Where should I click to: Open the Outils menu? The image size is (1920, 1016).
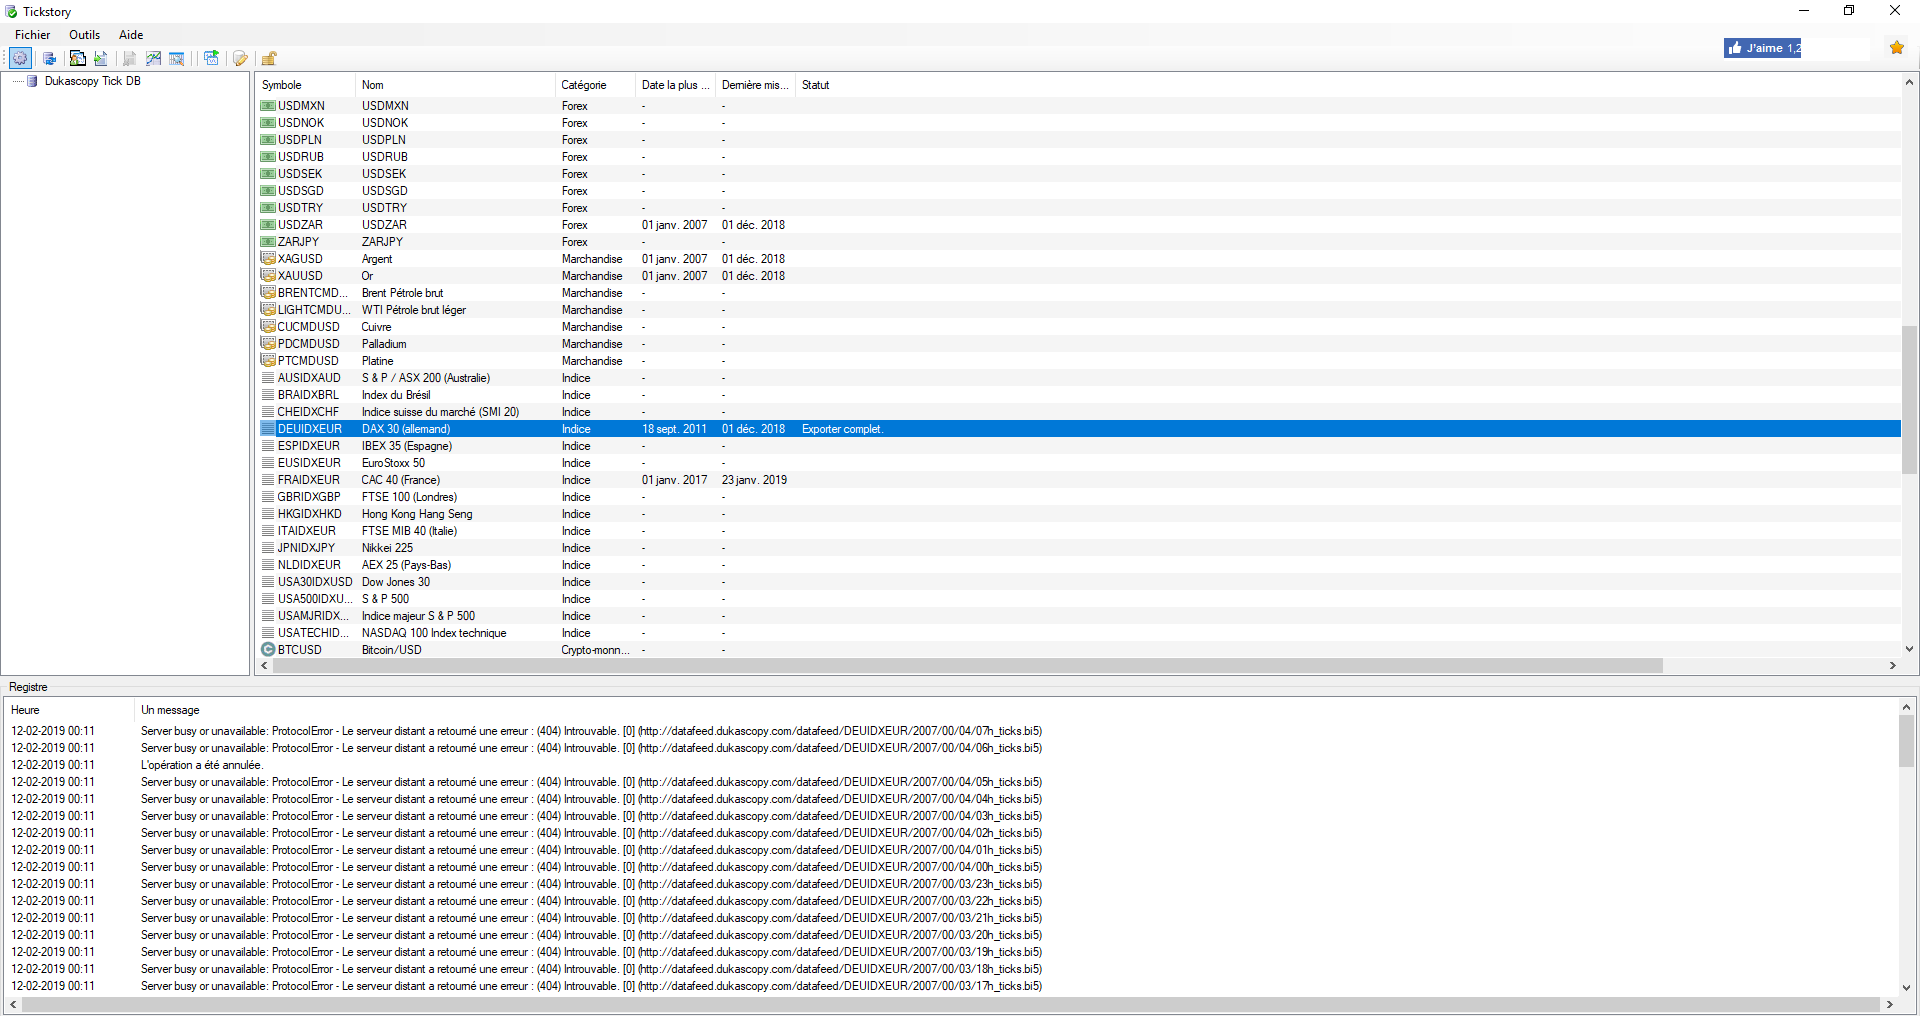pos(84,35)
